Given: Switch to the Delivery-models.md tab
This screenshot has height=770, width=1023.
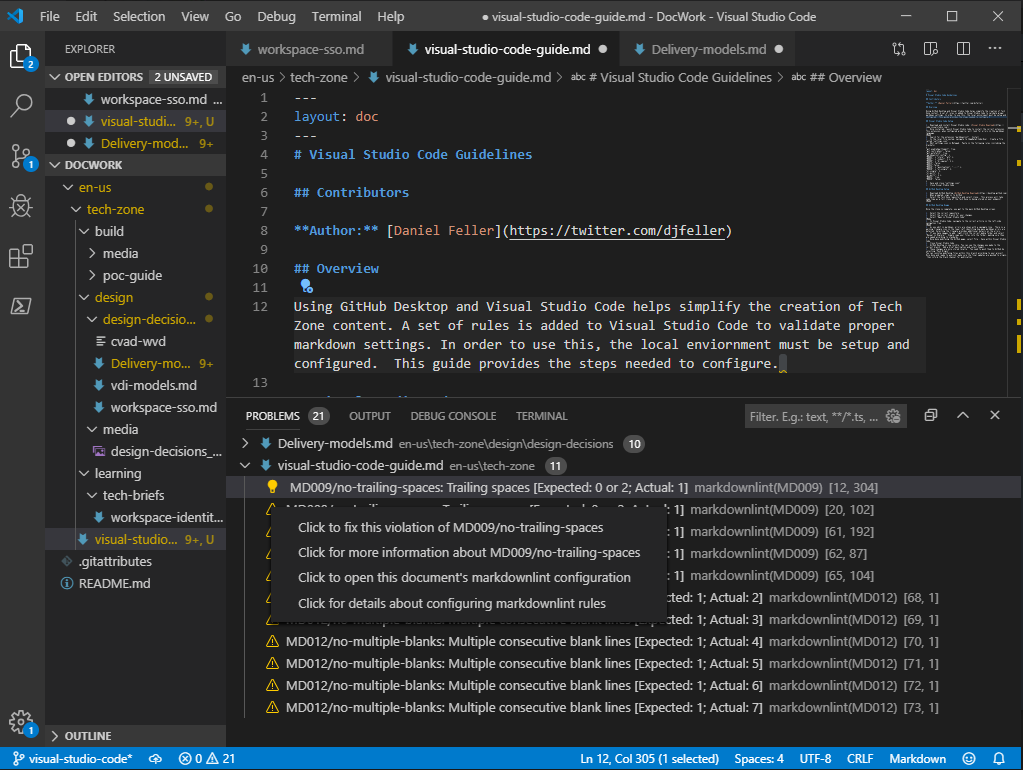Looking at the screenshot, I should point(710,48).
